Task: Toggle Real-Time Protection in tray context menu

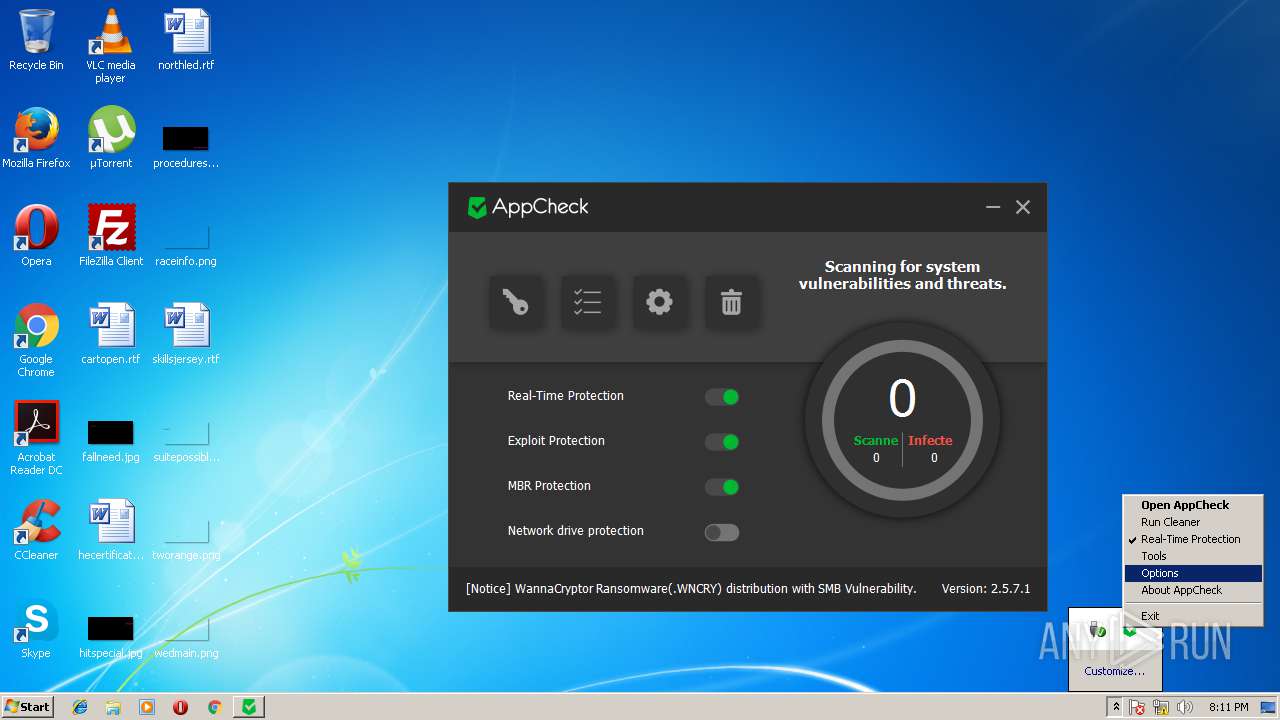Action: (1193, 539)
